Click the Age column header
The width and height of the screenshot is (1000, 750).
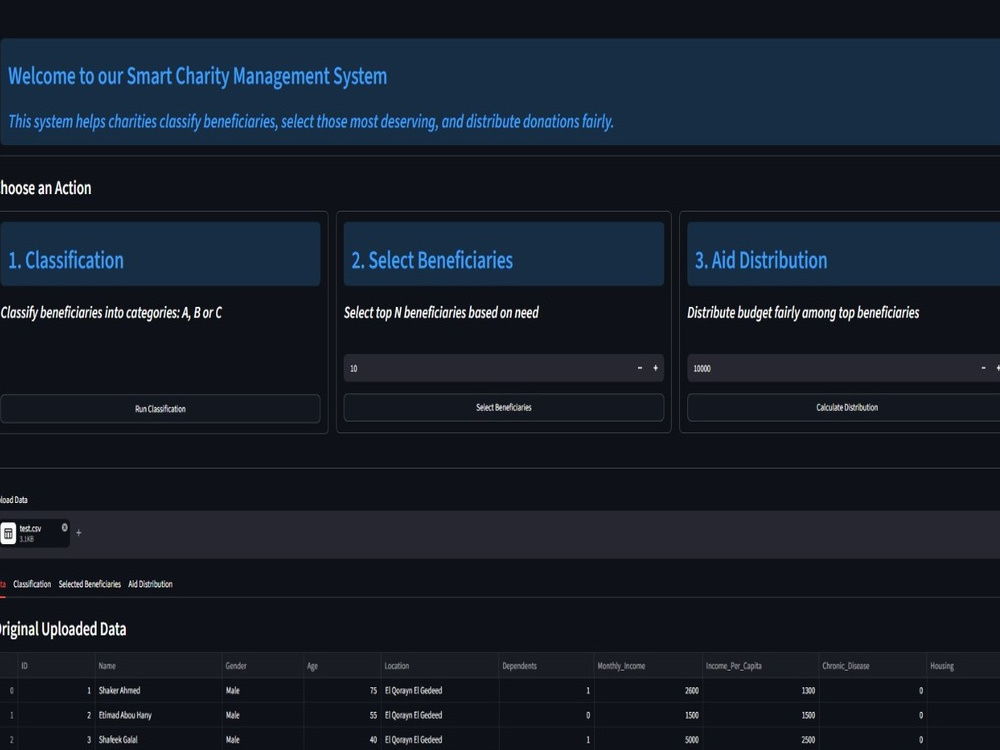pyautogui.click(x=342, y=666)
